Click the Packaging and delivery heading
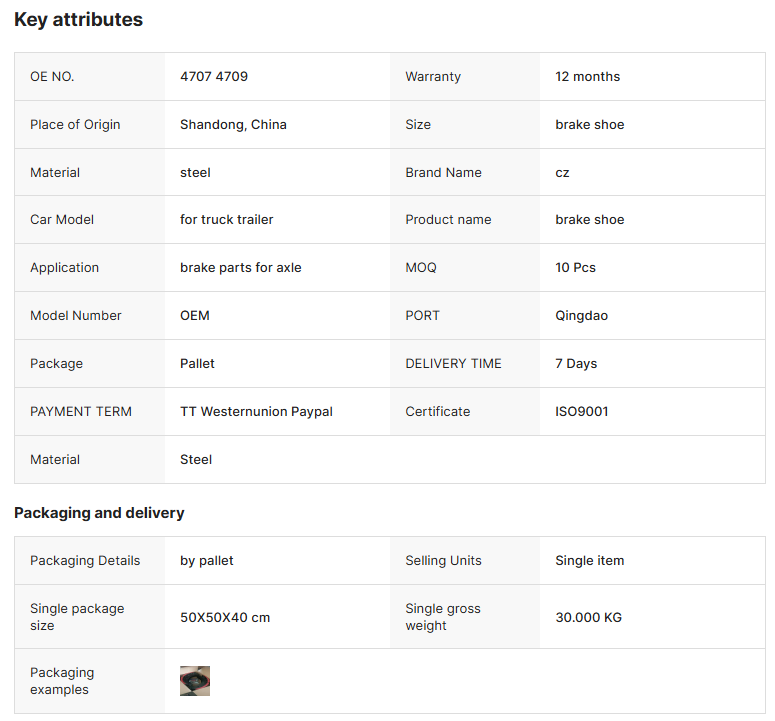 pyautogui.click(x=99, y=512)
